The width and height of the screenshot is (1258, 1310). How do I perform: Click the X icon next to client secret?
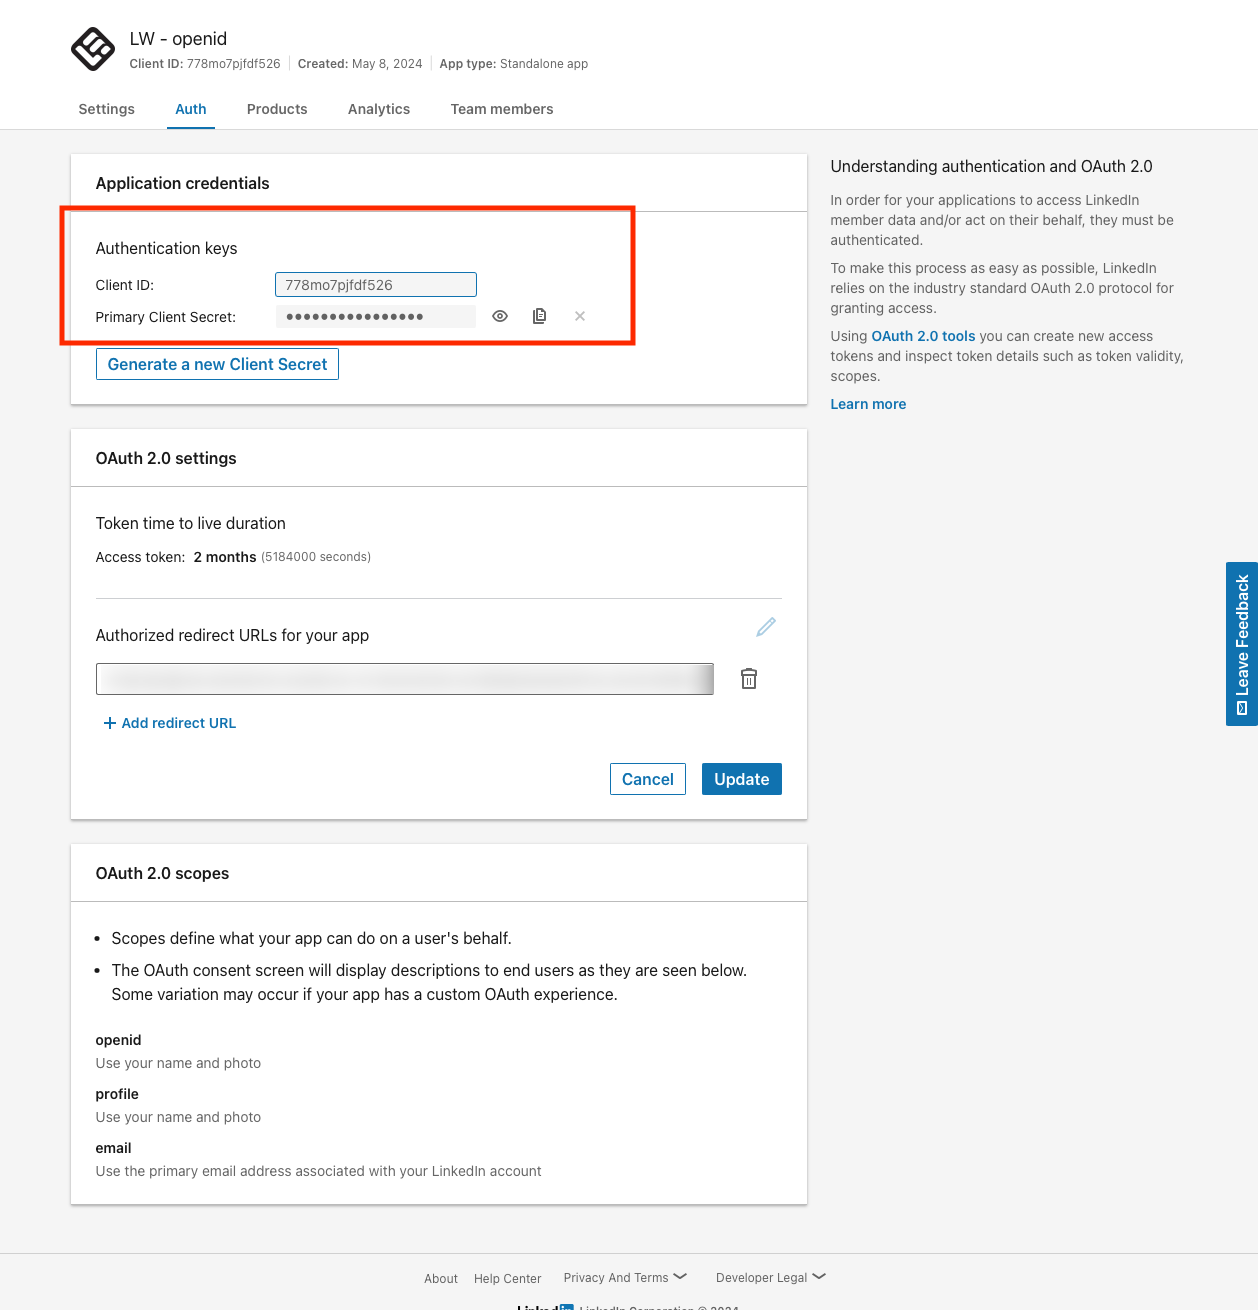click(x=580, y=316)
